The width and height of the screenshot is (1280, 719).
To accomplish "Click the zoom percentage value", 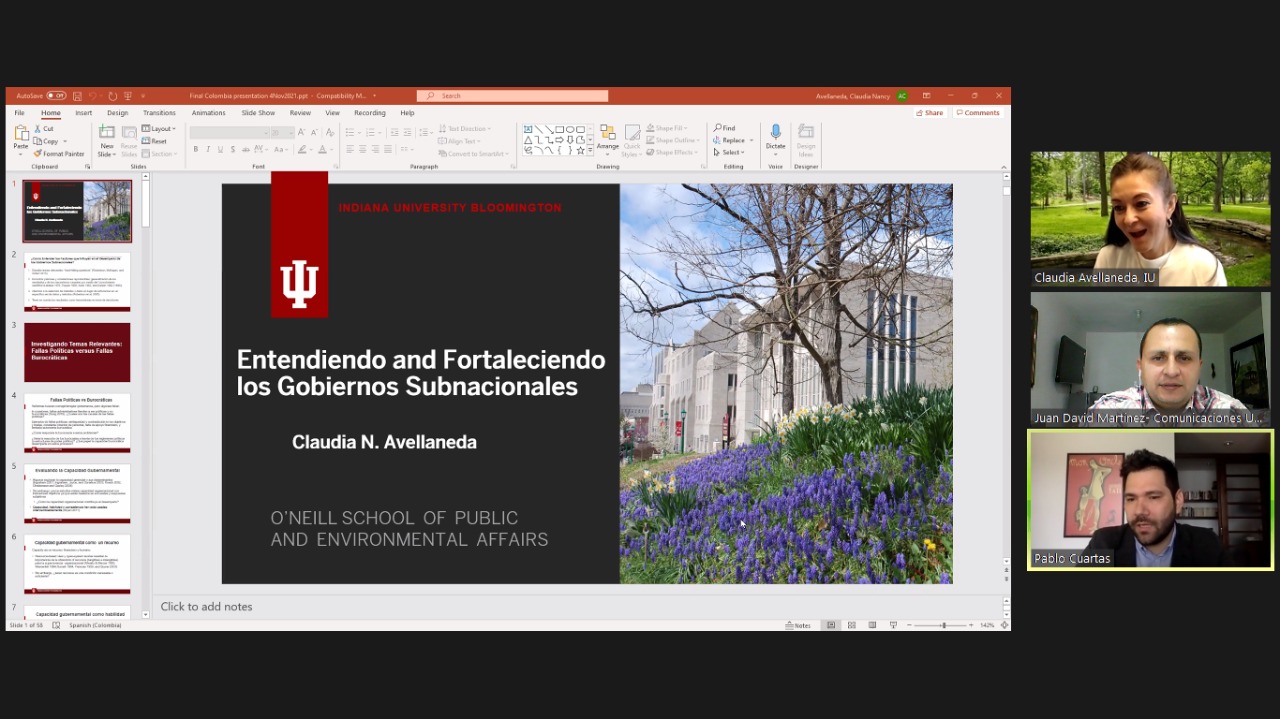I will [987, 625].
